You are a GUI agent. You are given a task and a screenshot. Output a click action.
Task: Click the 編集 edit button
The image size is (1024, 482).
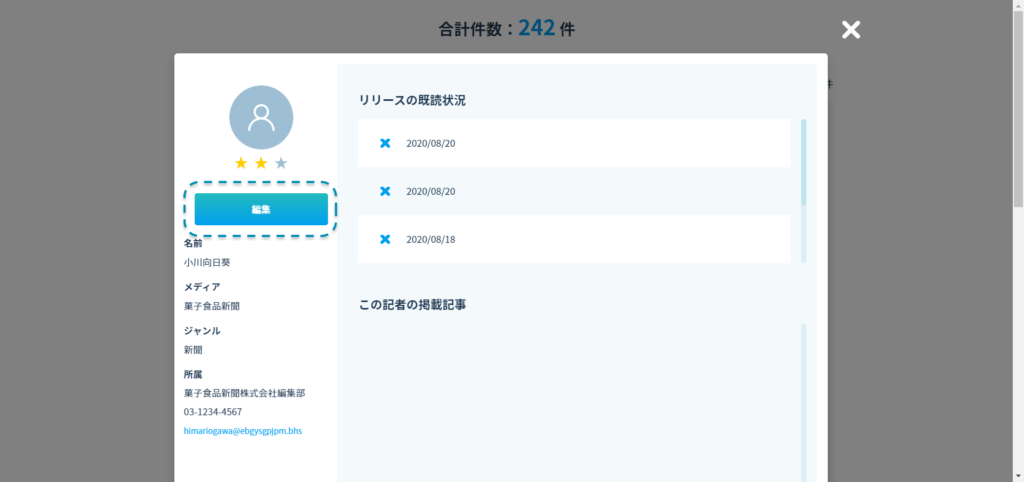coord(261,209)
